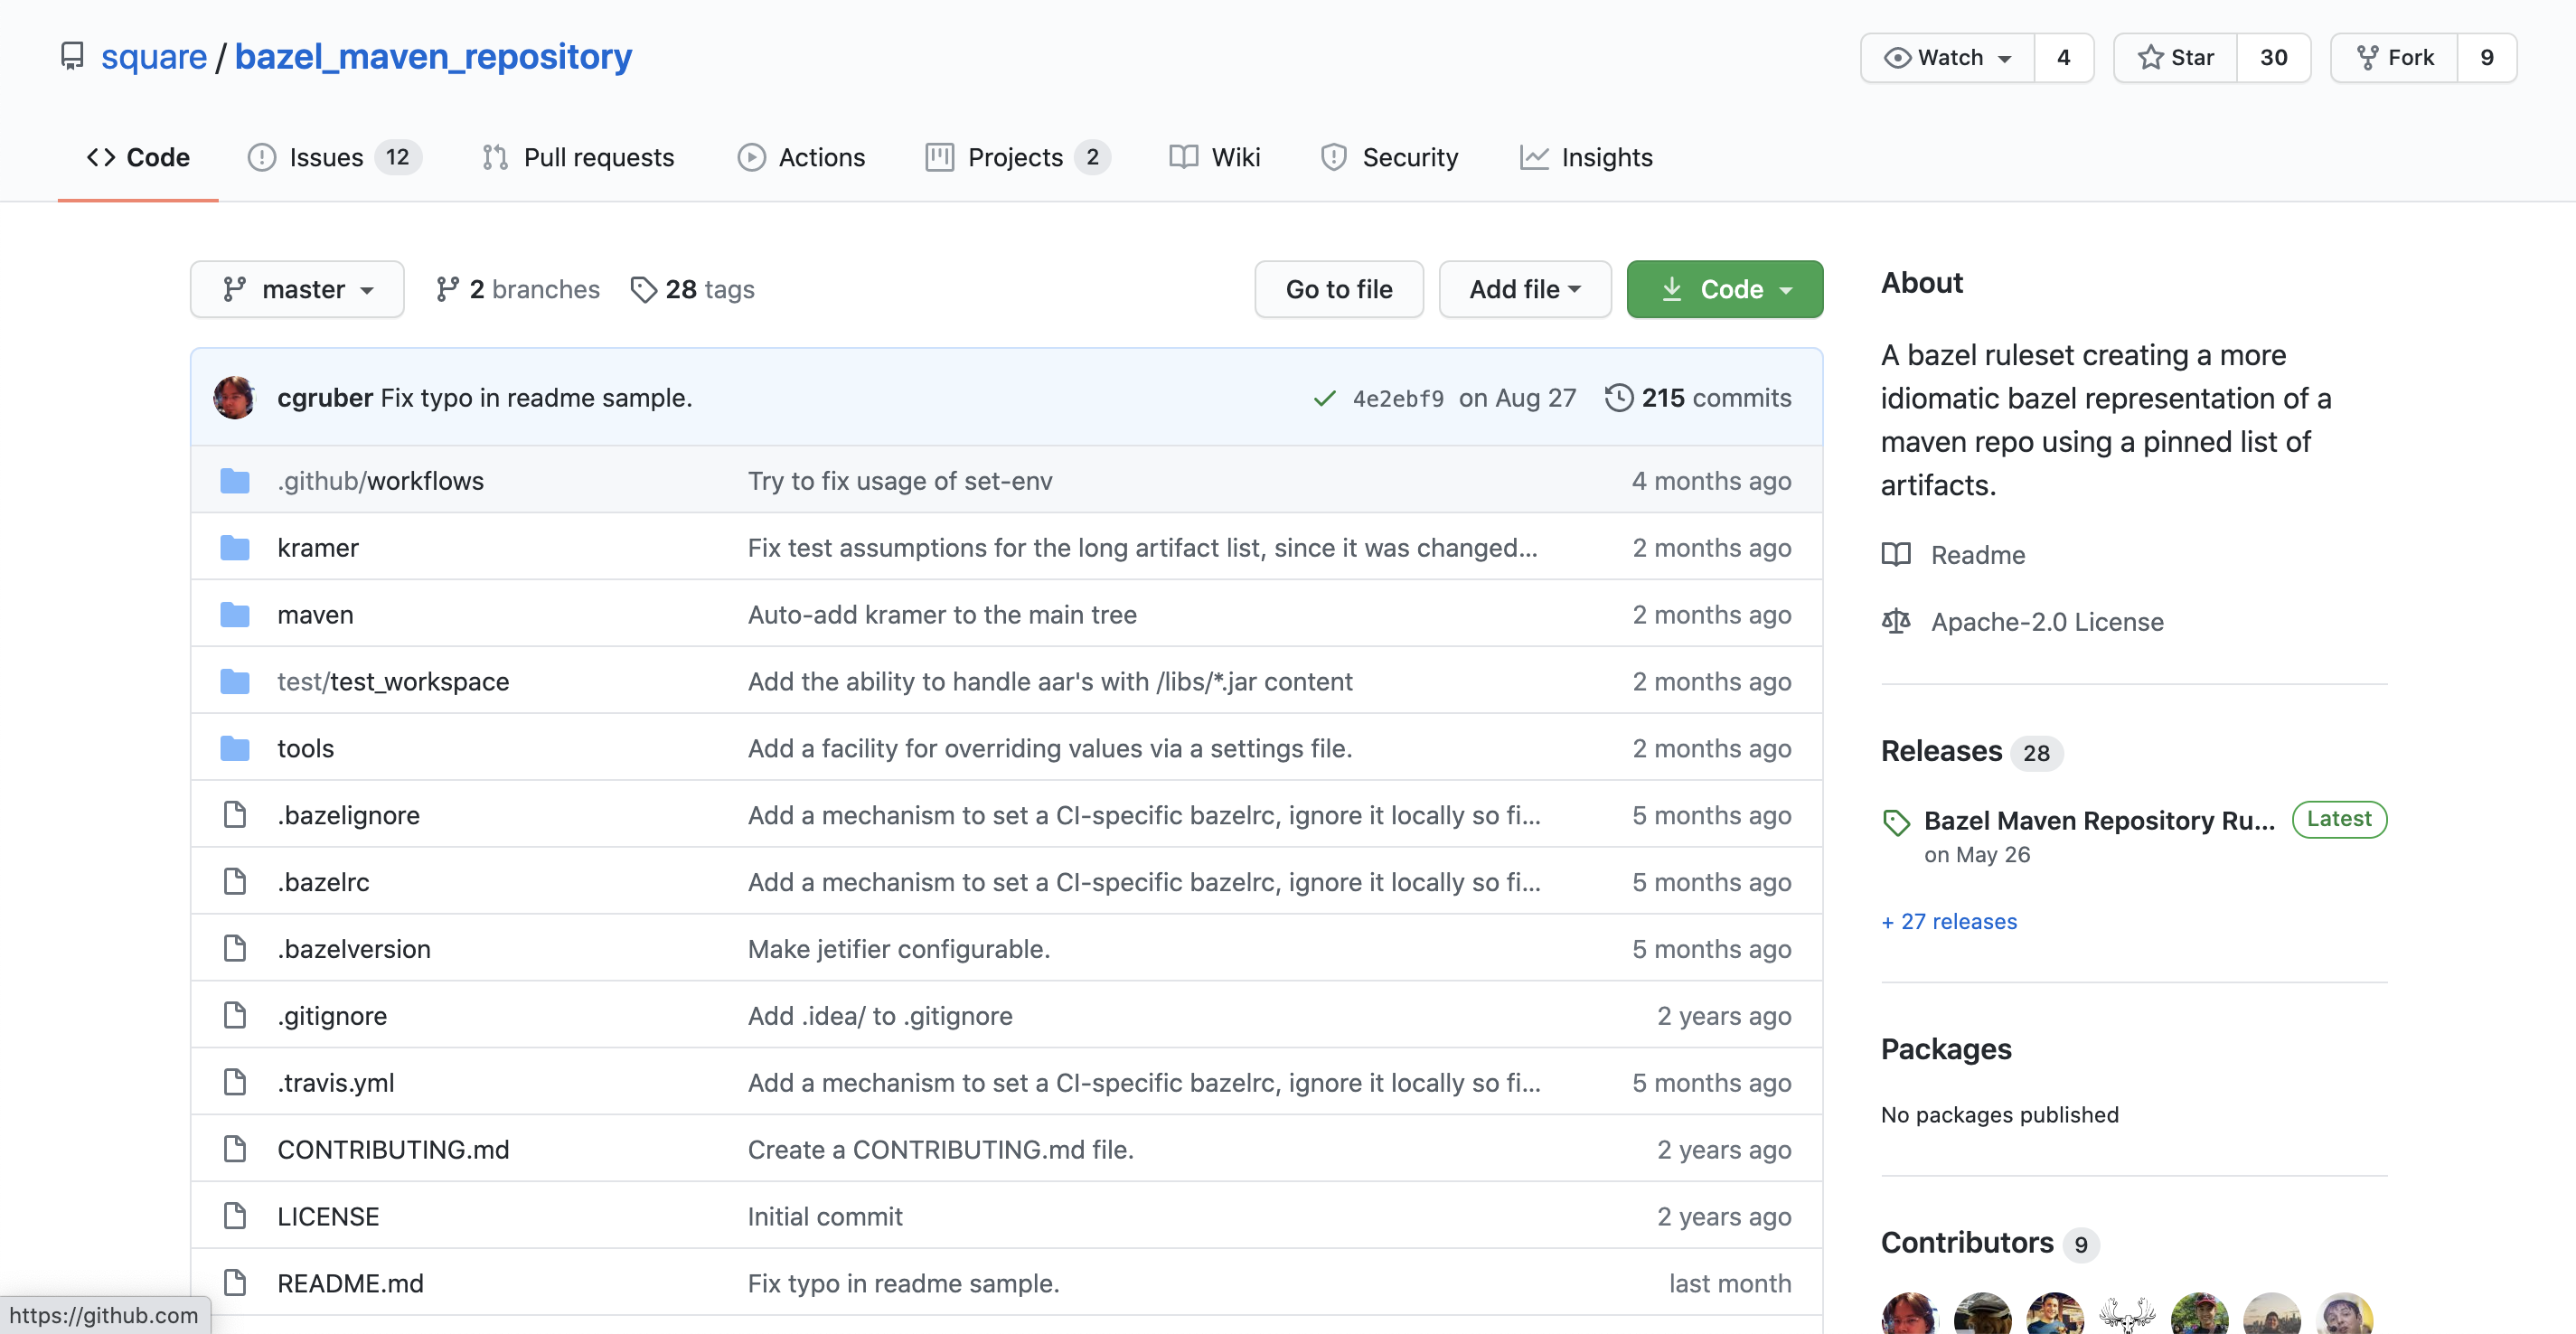
Task: Open the README.md file
Action: click(x=350, y=1284)
